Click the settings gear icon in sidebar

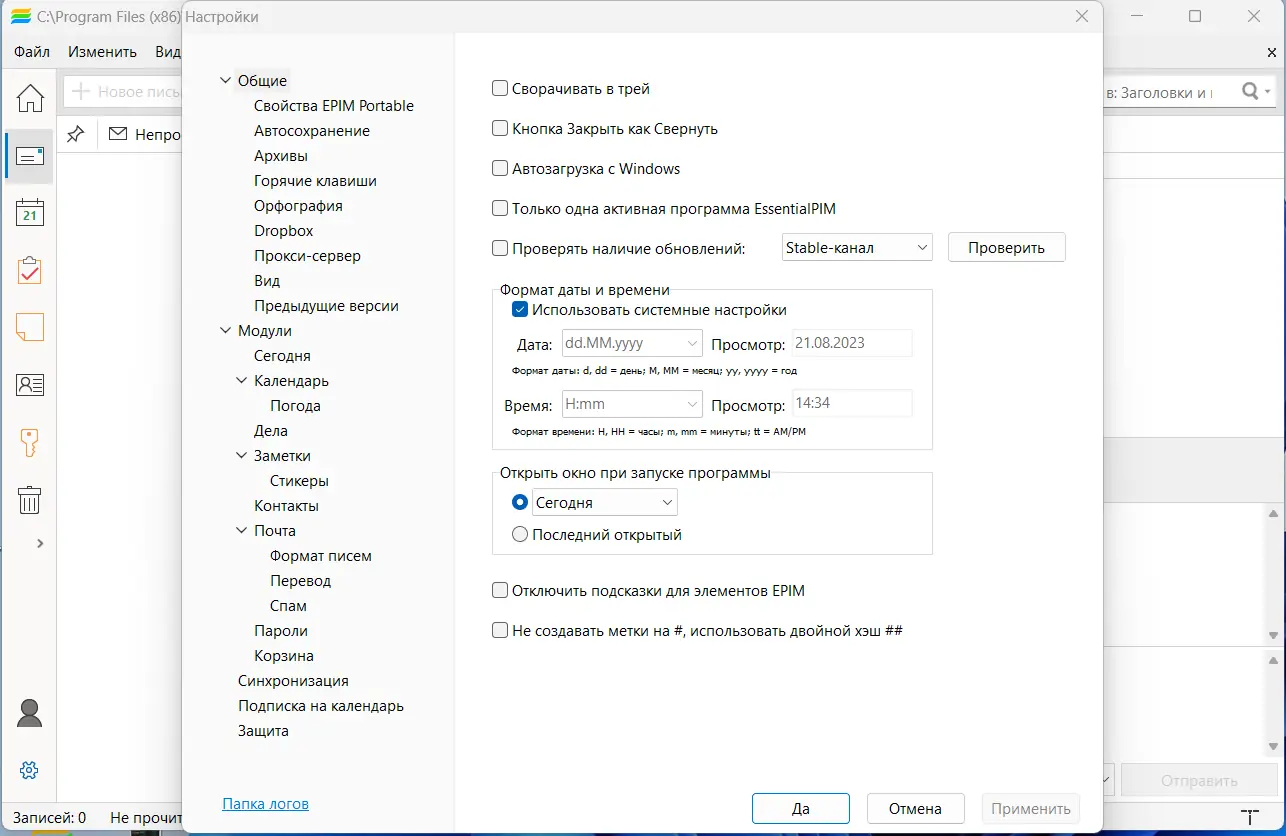(x=29, y=770)
